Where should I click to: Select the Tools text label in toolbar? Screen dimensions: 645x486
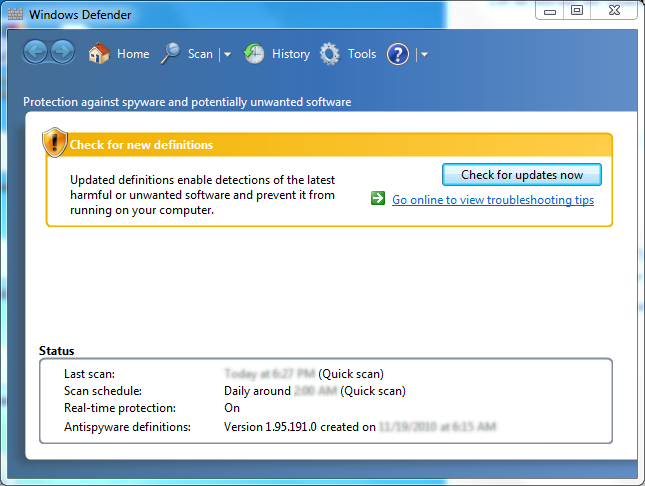tap(362, 54)
